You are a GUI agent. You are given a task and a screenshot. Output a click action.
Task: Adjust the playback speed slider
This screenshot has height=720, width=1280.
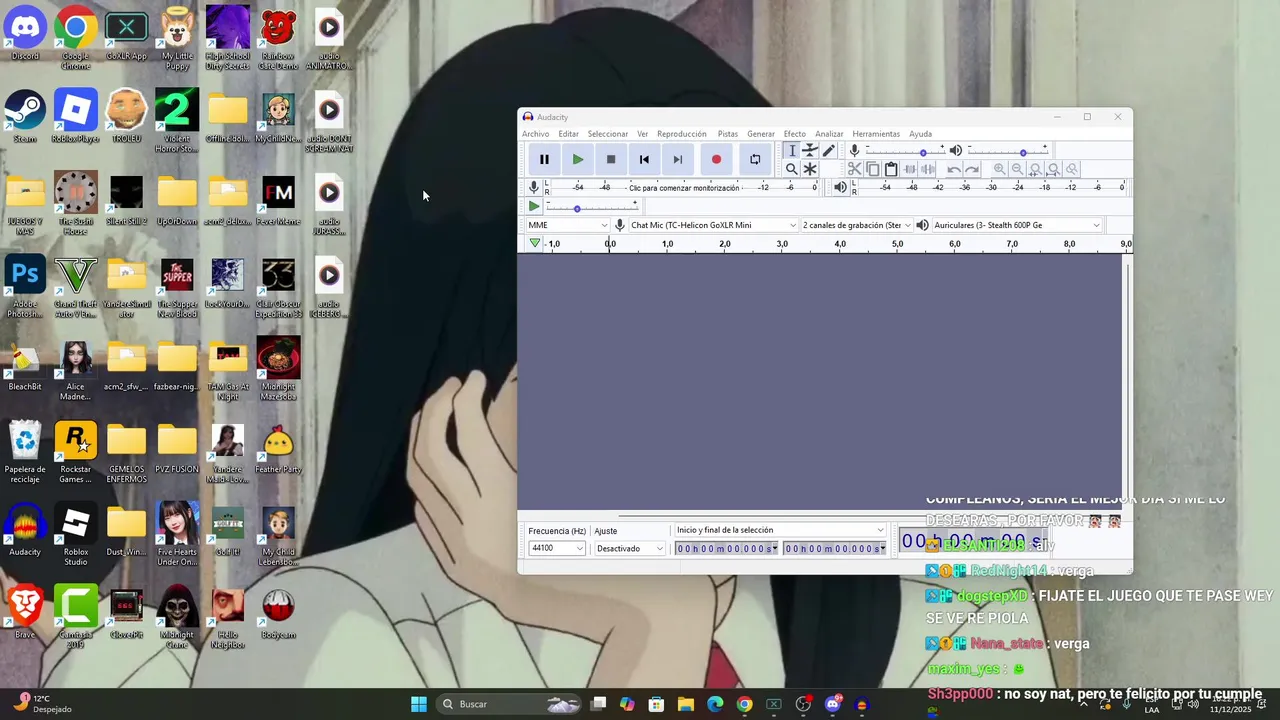[x=592, y=206]
